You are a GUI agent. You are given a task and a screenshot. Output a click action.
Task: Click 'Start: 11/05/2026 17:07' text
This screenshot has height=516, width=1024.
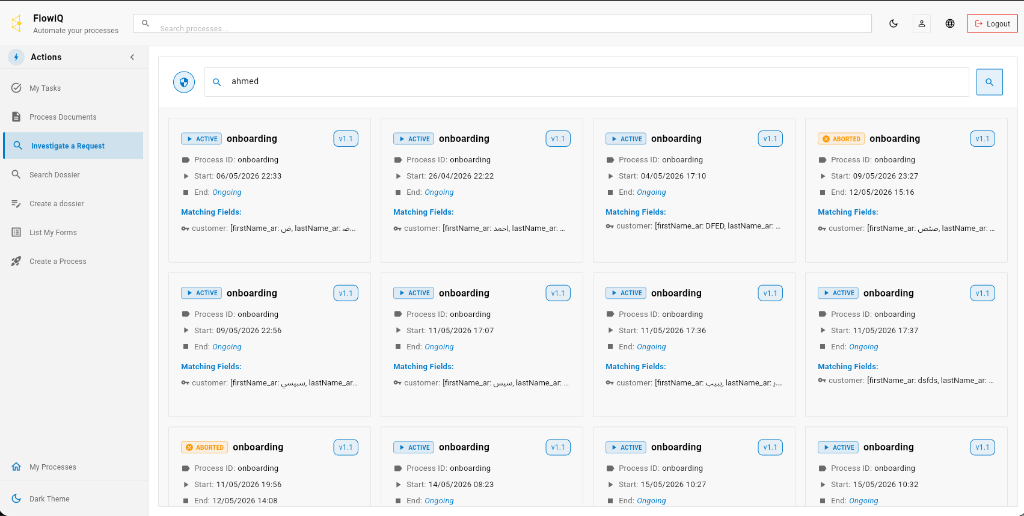pos(450,331)
